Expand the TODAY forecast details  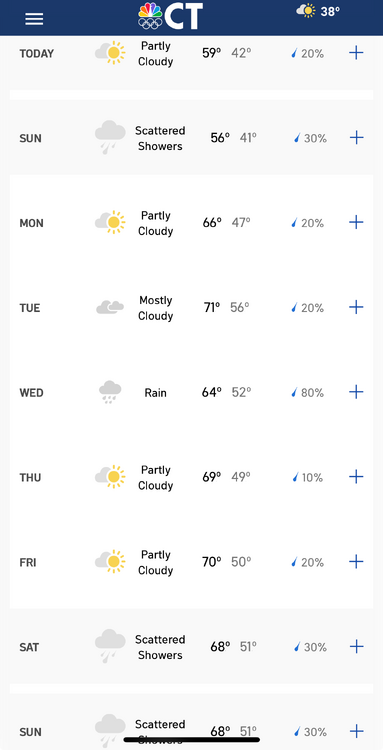356,53
